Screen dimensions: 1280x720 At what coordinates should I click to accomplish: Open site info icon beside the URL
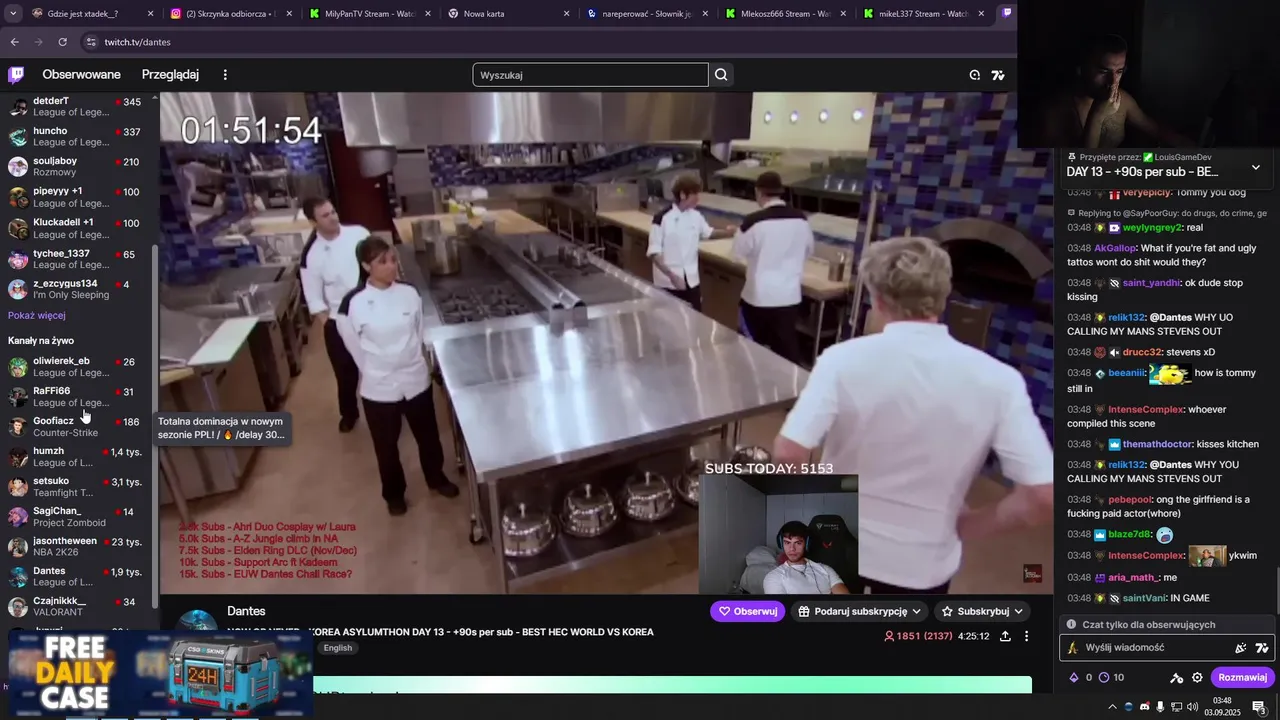pos(91,42)
